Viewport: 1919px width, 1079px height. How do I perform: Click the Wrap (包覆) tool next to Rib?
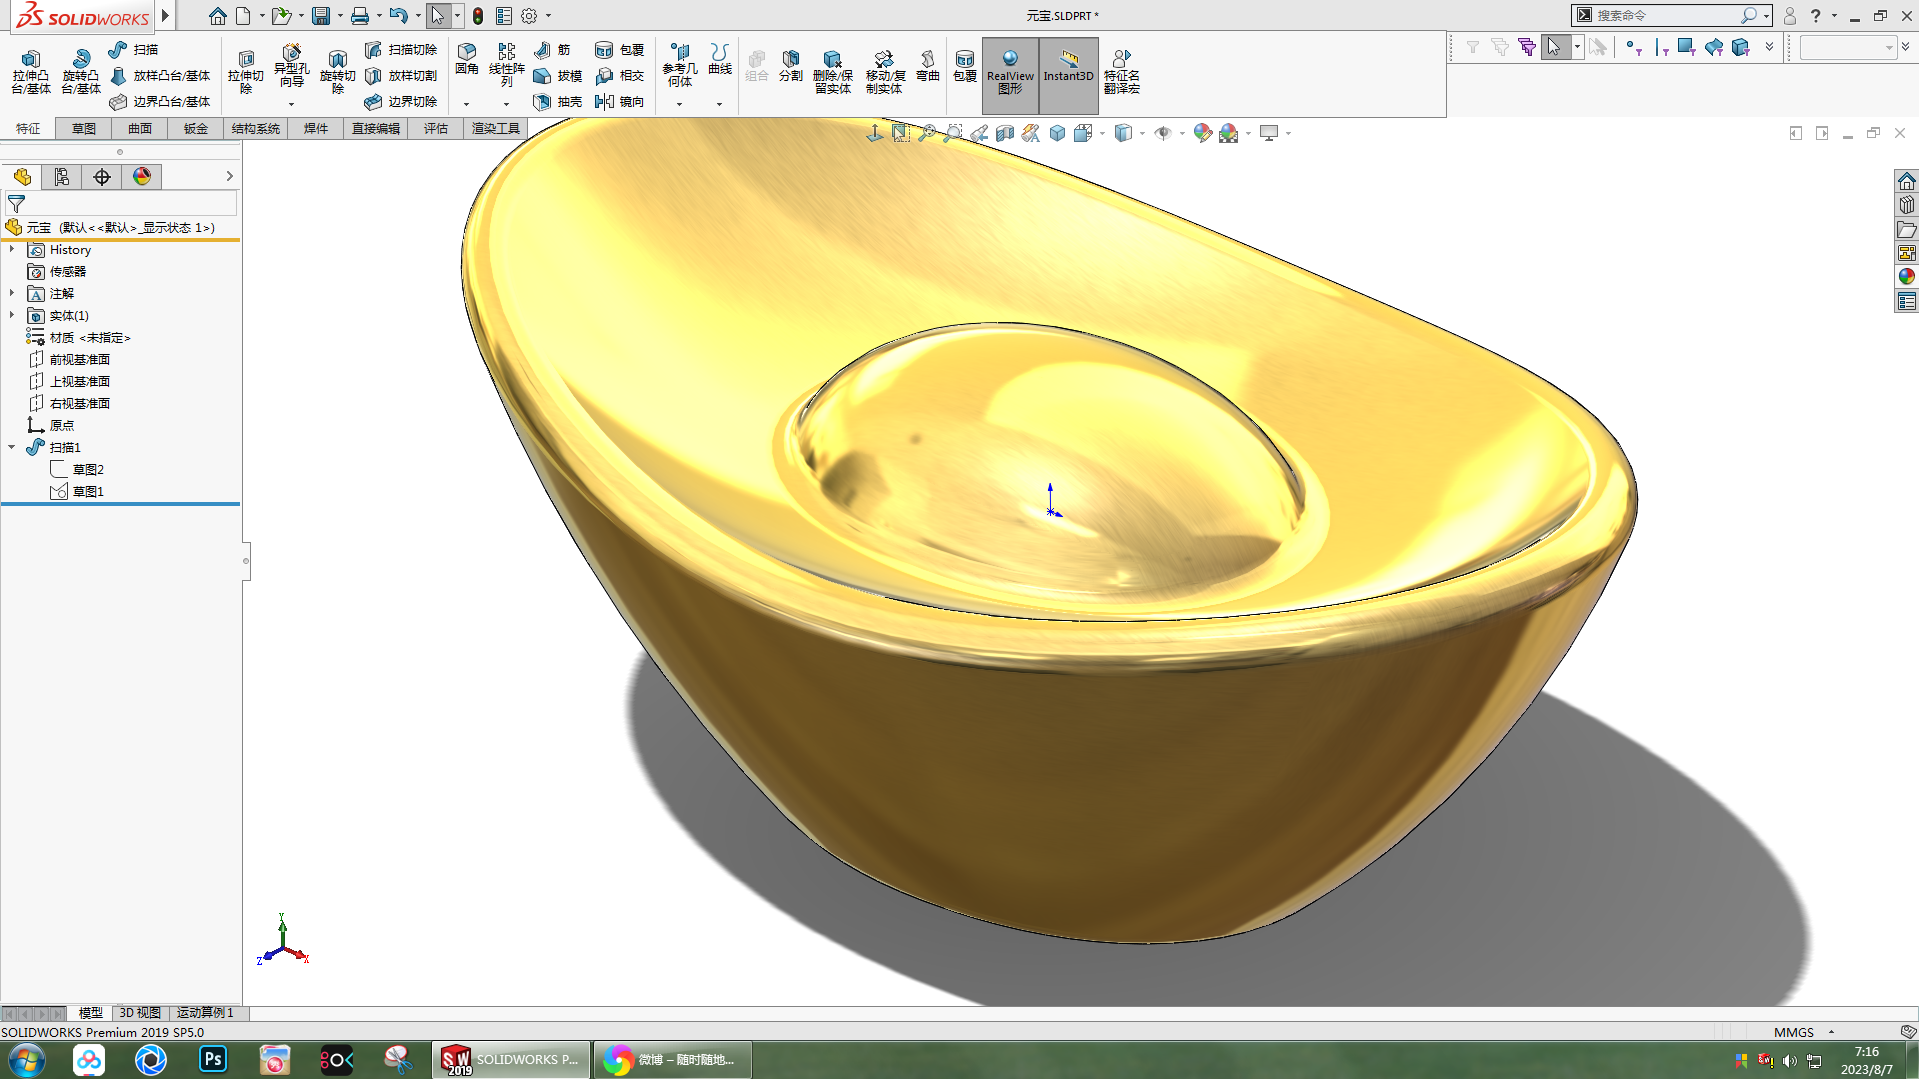tap(620, 49)
